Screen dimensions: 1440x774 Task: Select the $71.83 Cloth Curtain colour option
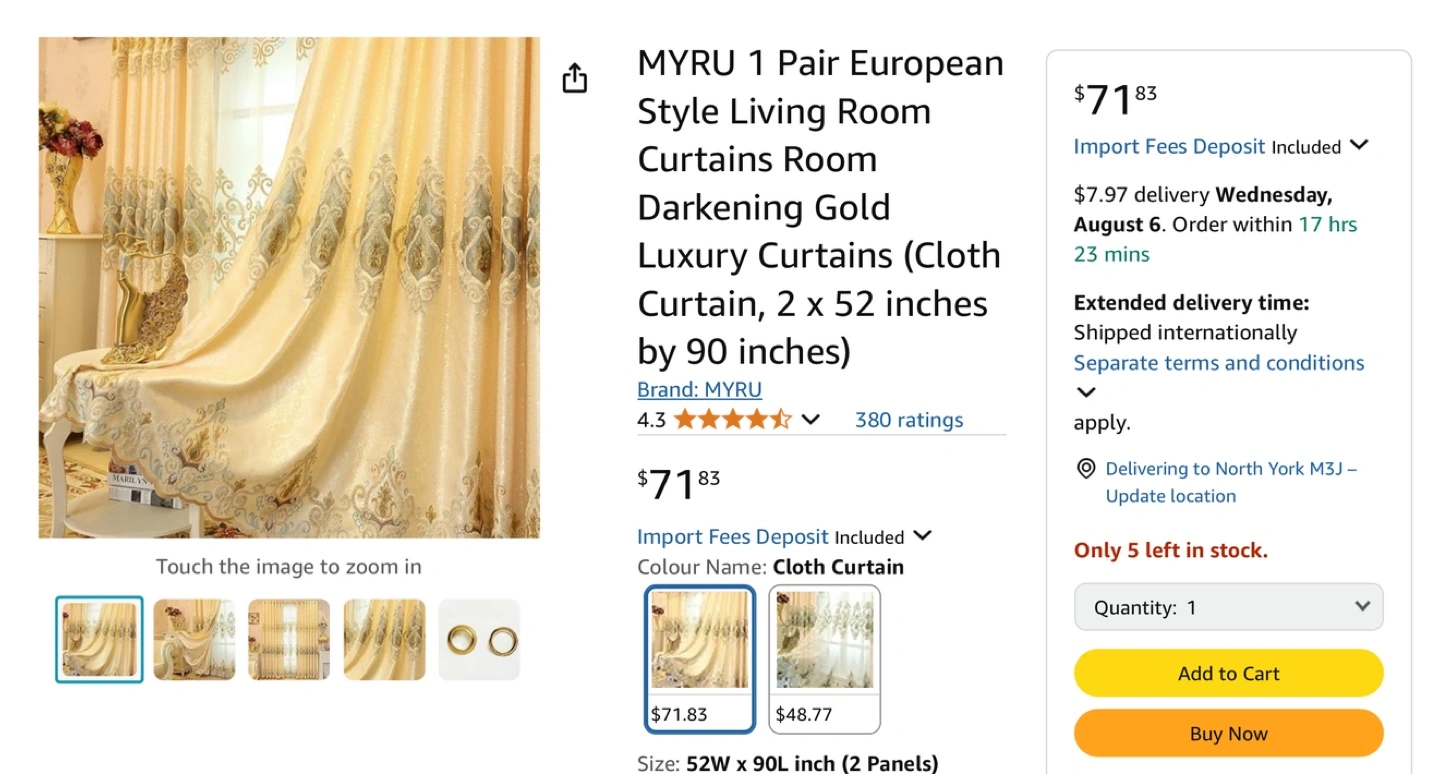700,658
